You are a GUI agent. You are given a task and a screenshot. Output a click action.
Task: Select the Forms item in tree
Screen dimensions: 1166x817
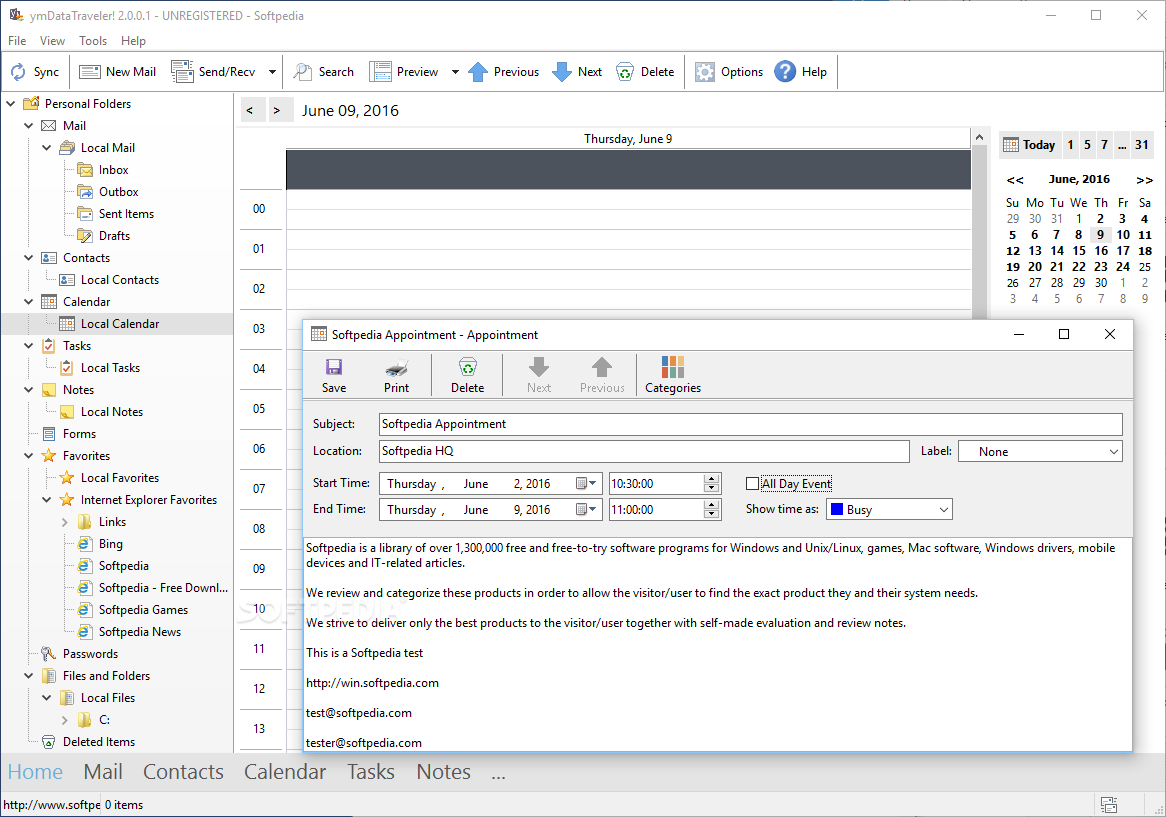pos(79,434)
